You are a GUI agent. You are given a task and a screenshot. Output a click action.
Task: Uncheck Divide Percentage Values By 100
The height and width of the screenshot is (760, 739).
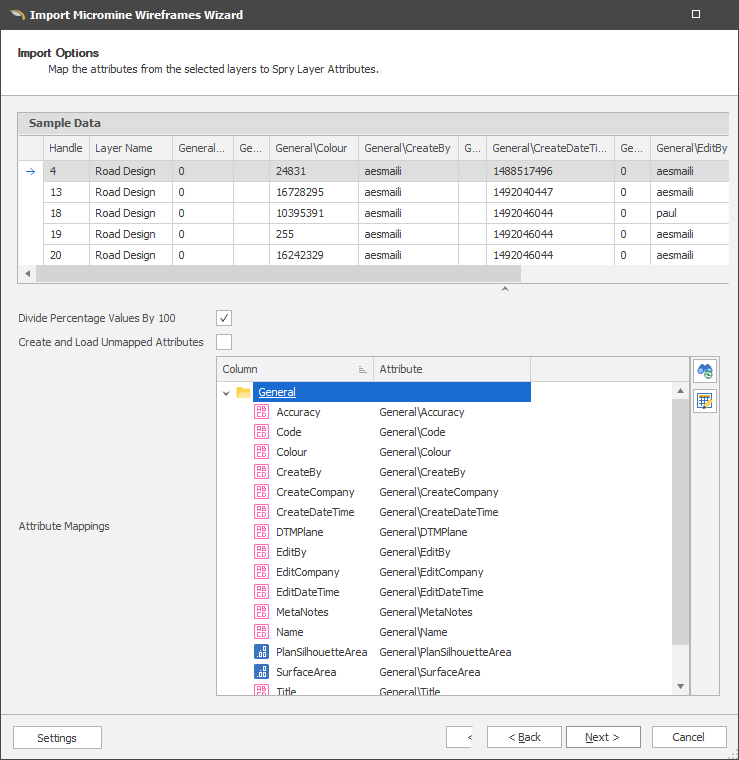(x=224, y=318)
